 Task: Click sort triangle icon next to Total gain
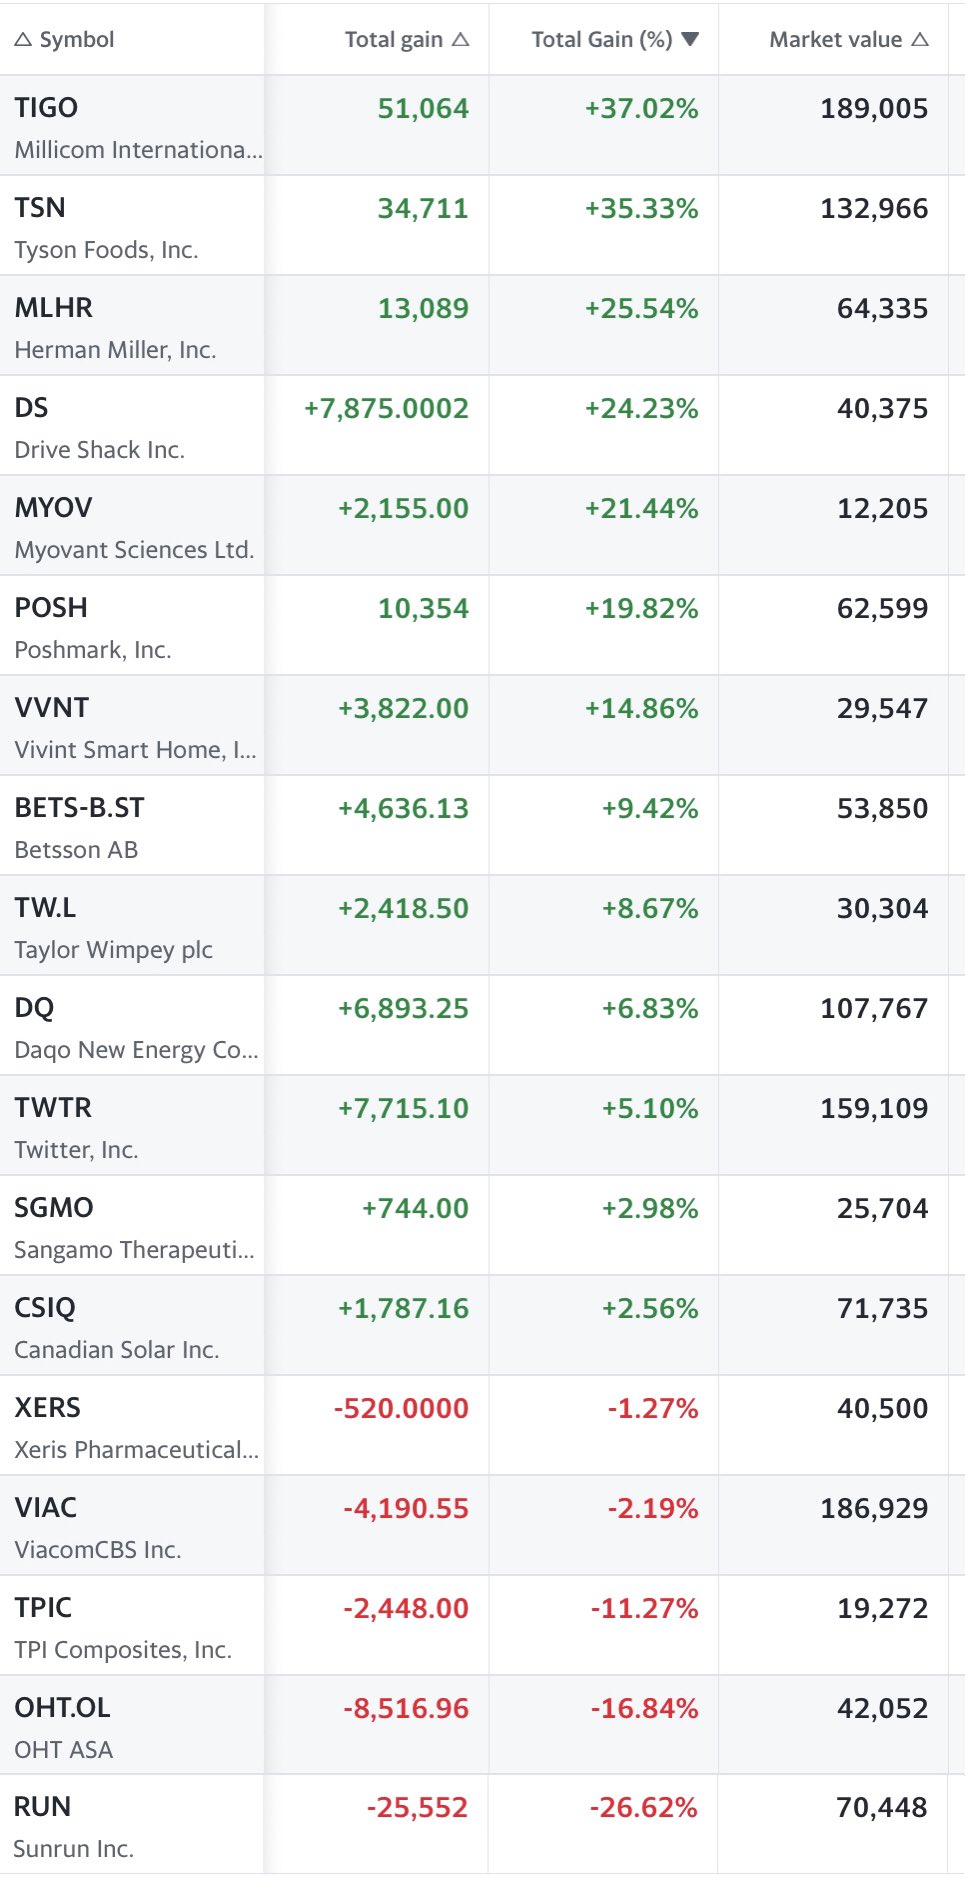(x=460, y=40)
